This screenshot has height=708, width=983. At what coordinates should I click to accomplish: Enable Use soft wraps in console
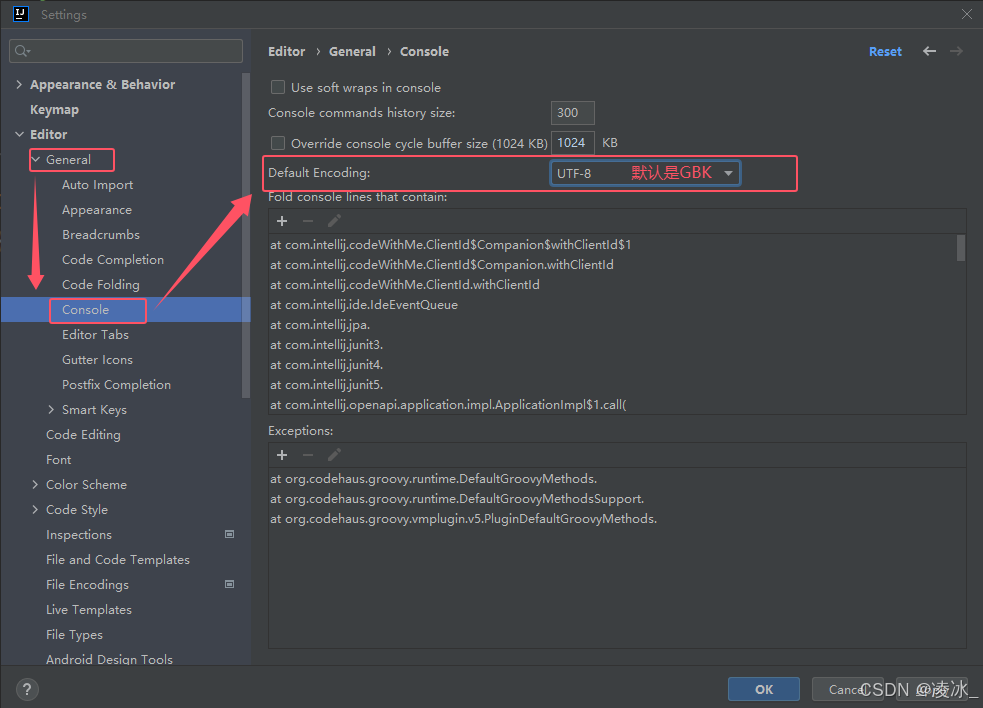[x=278, y=87]
